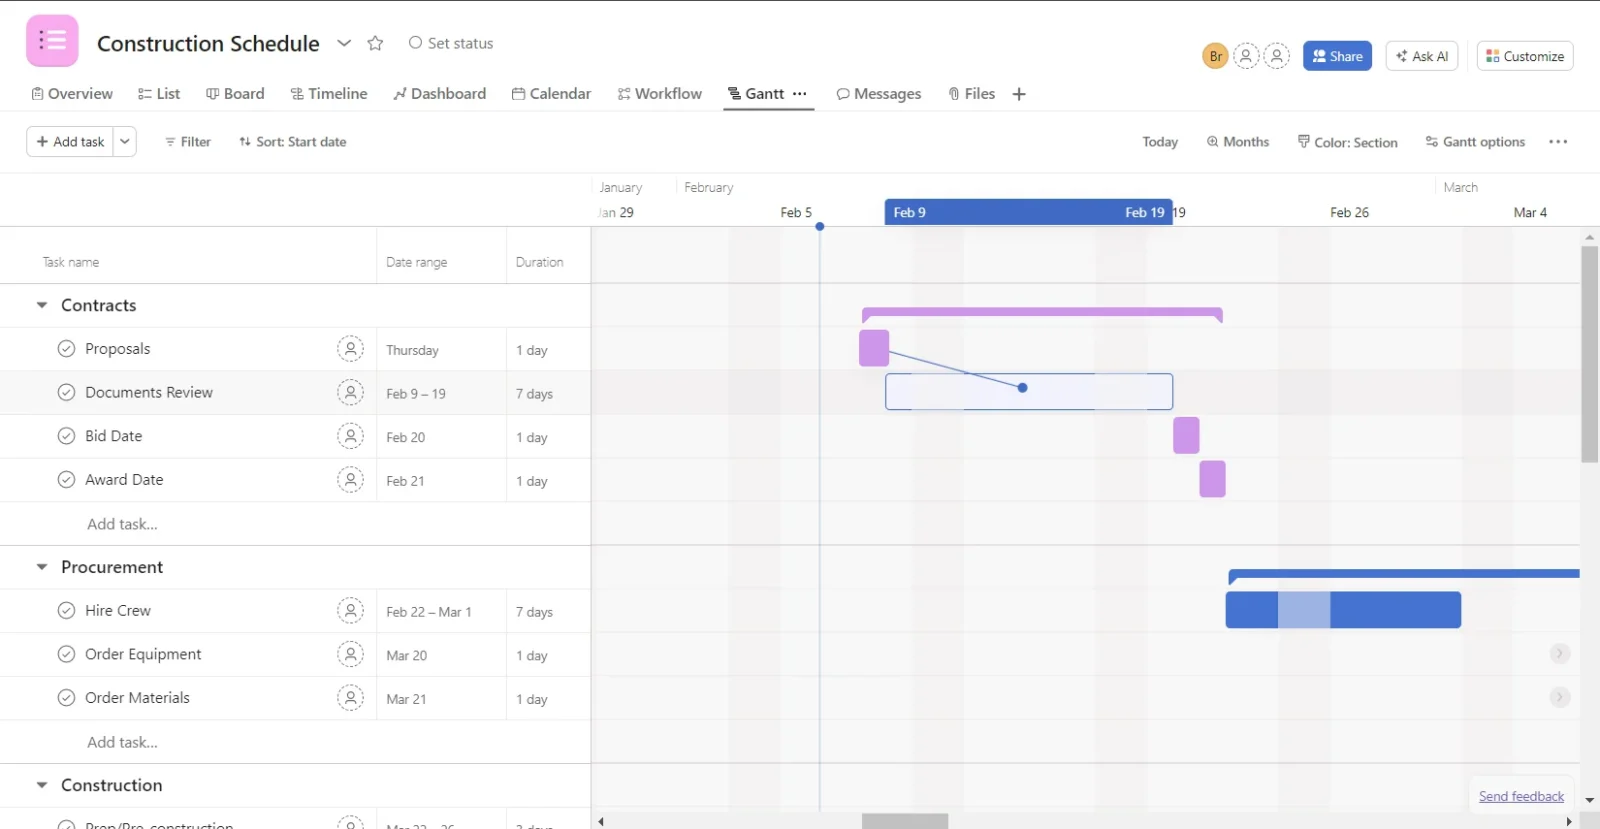Open the Customize panel
1600x829 pixels.
tap(1525, 56)
